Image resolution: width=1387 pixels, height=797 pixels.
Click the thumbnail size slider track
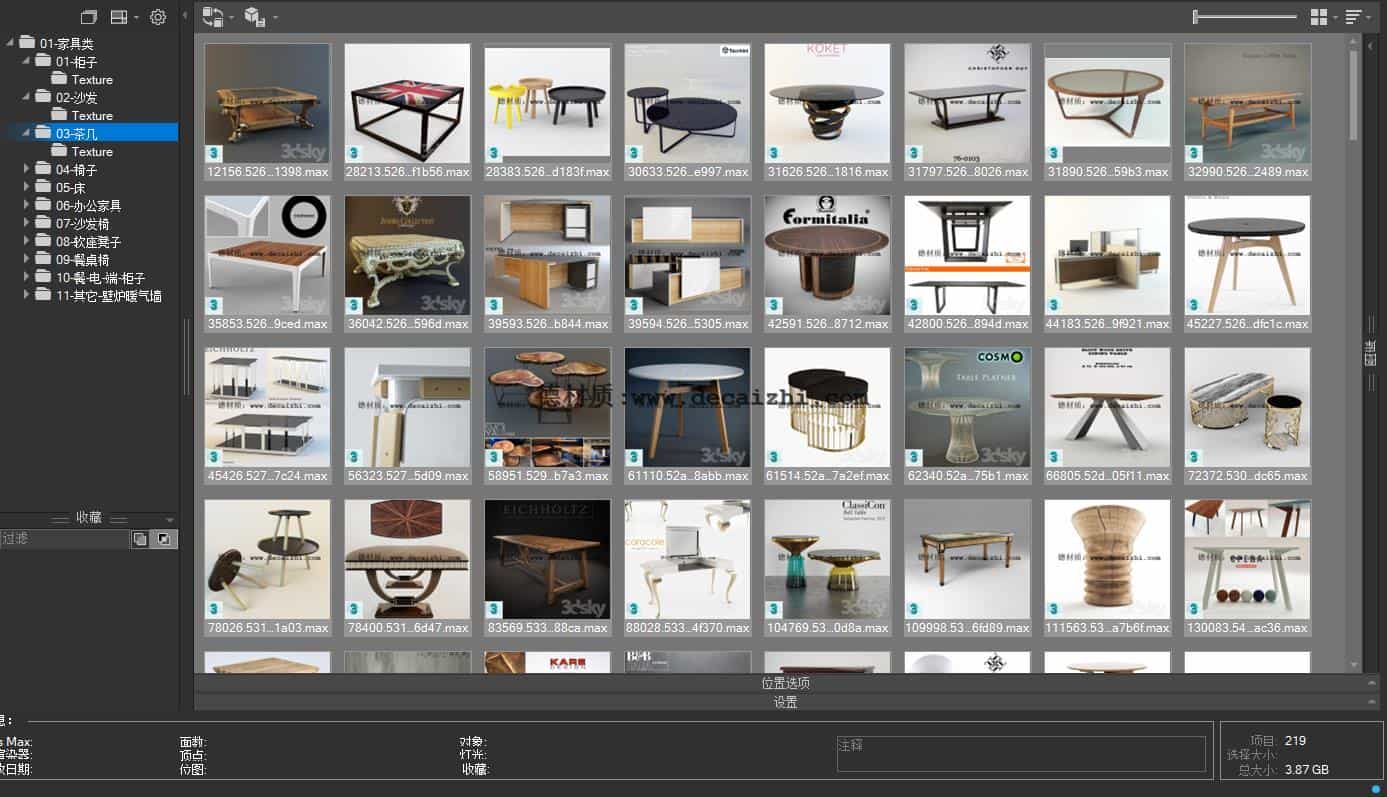click(x=1245, y=17)
